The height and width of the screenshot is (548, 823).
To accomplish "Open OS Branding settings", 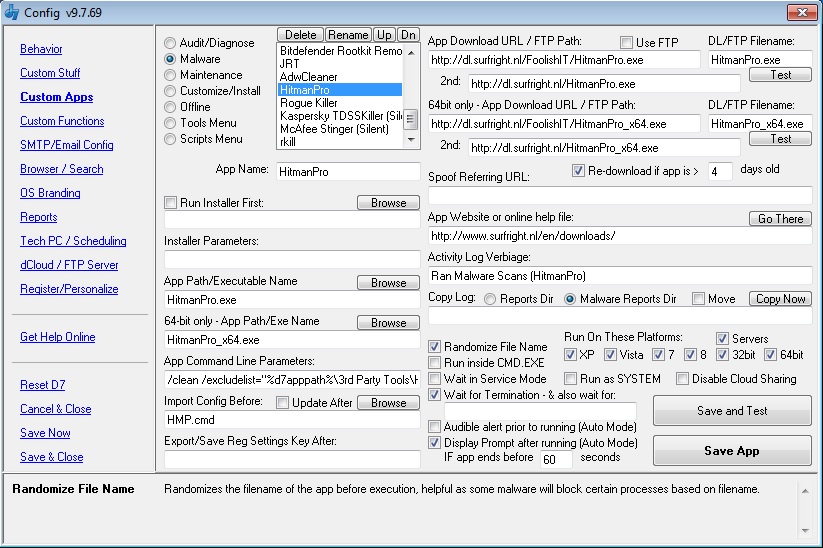I will (x=50, y=193).
